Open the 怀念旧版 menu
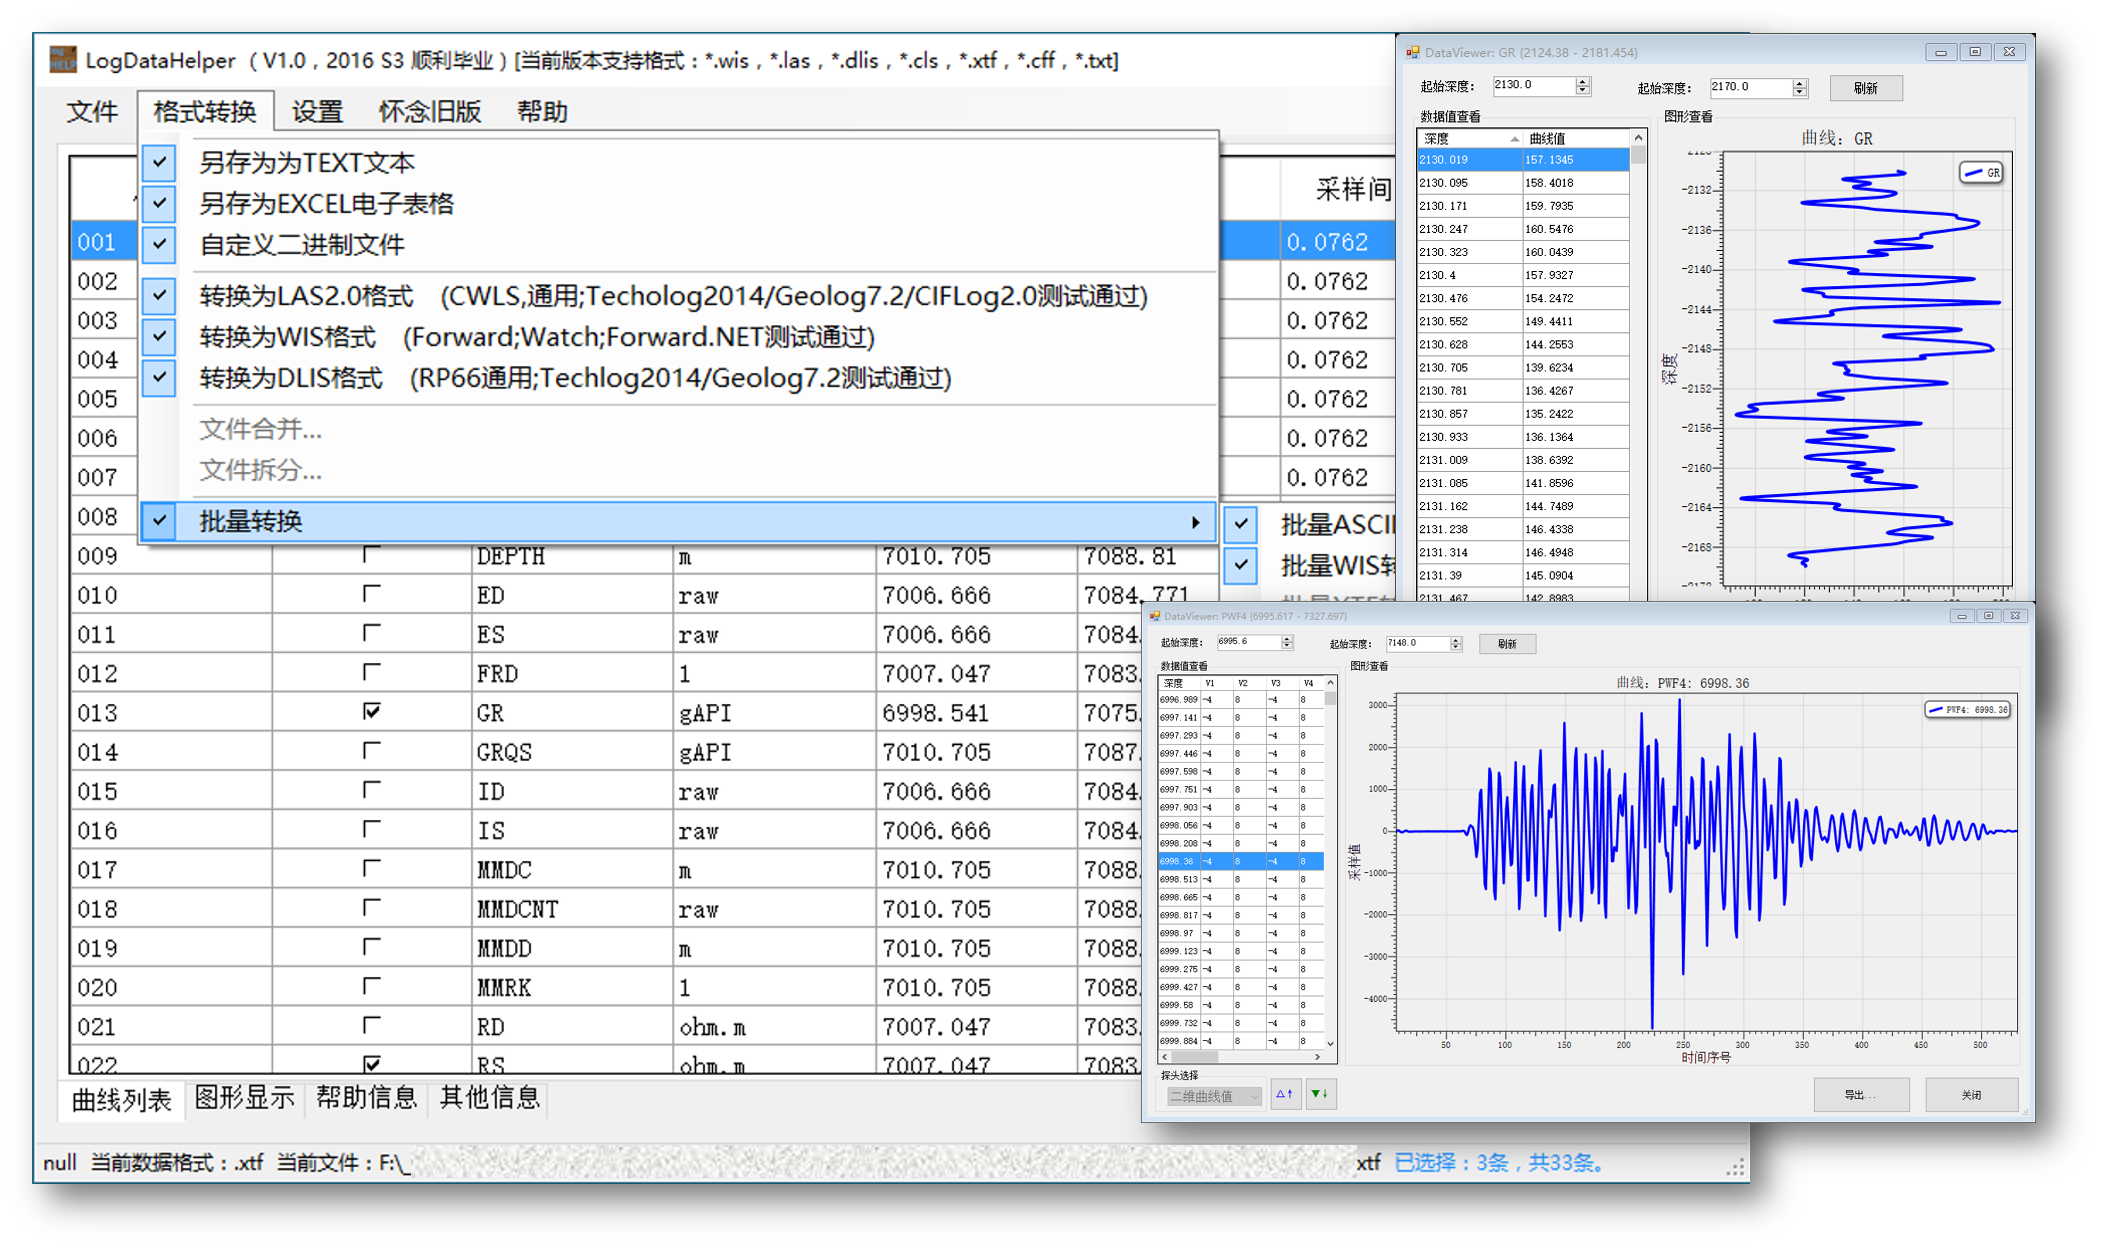The image size is (2101, 1249). [x=430, y=111]
